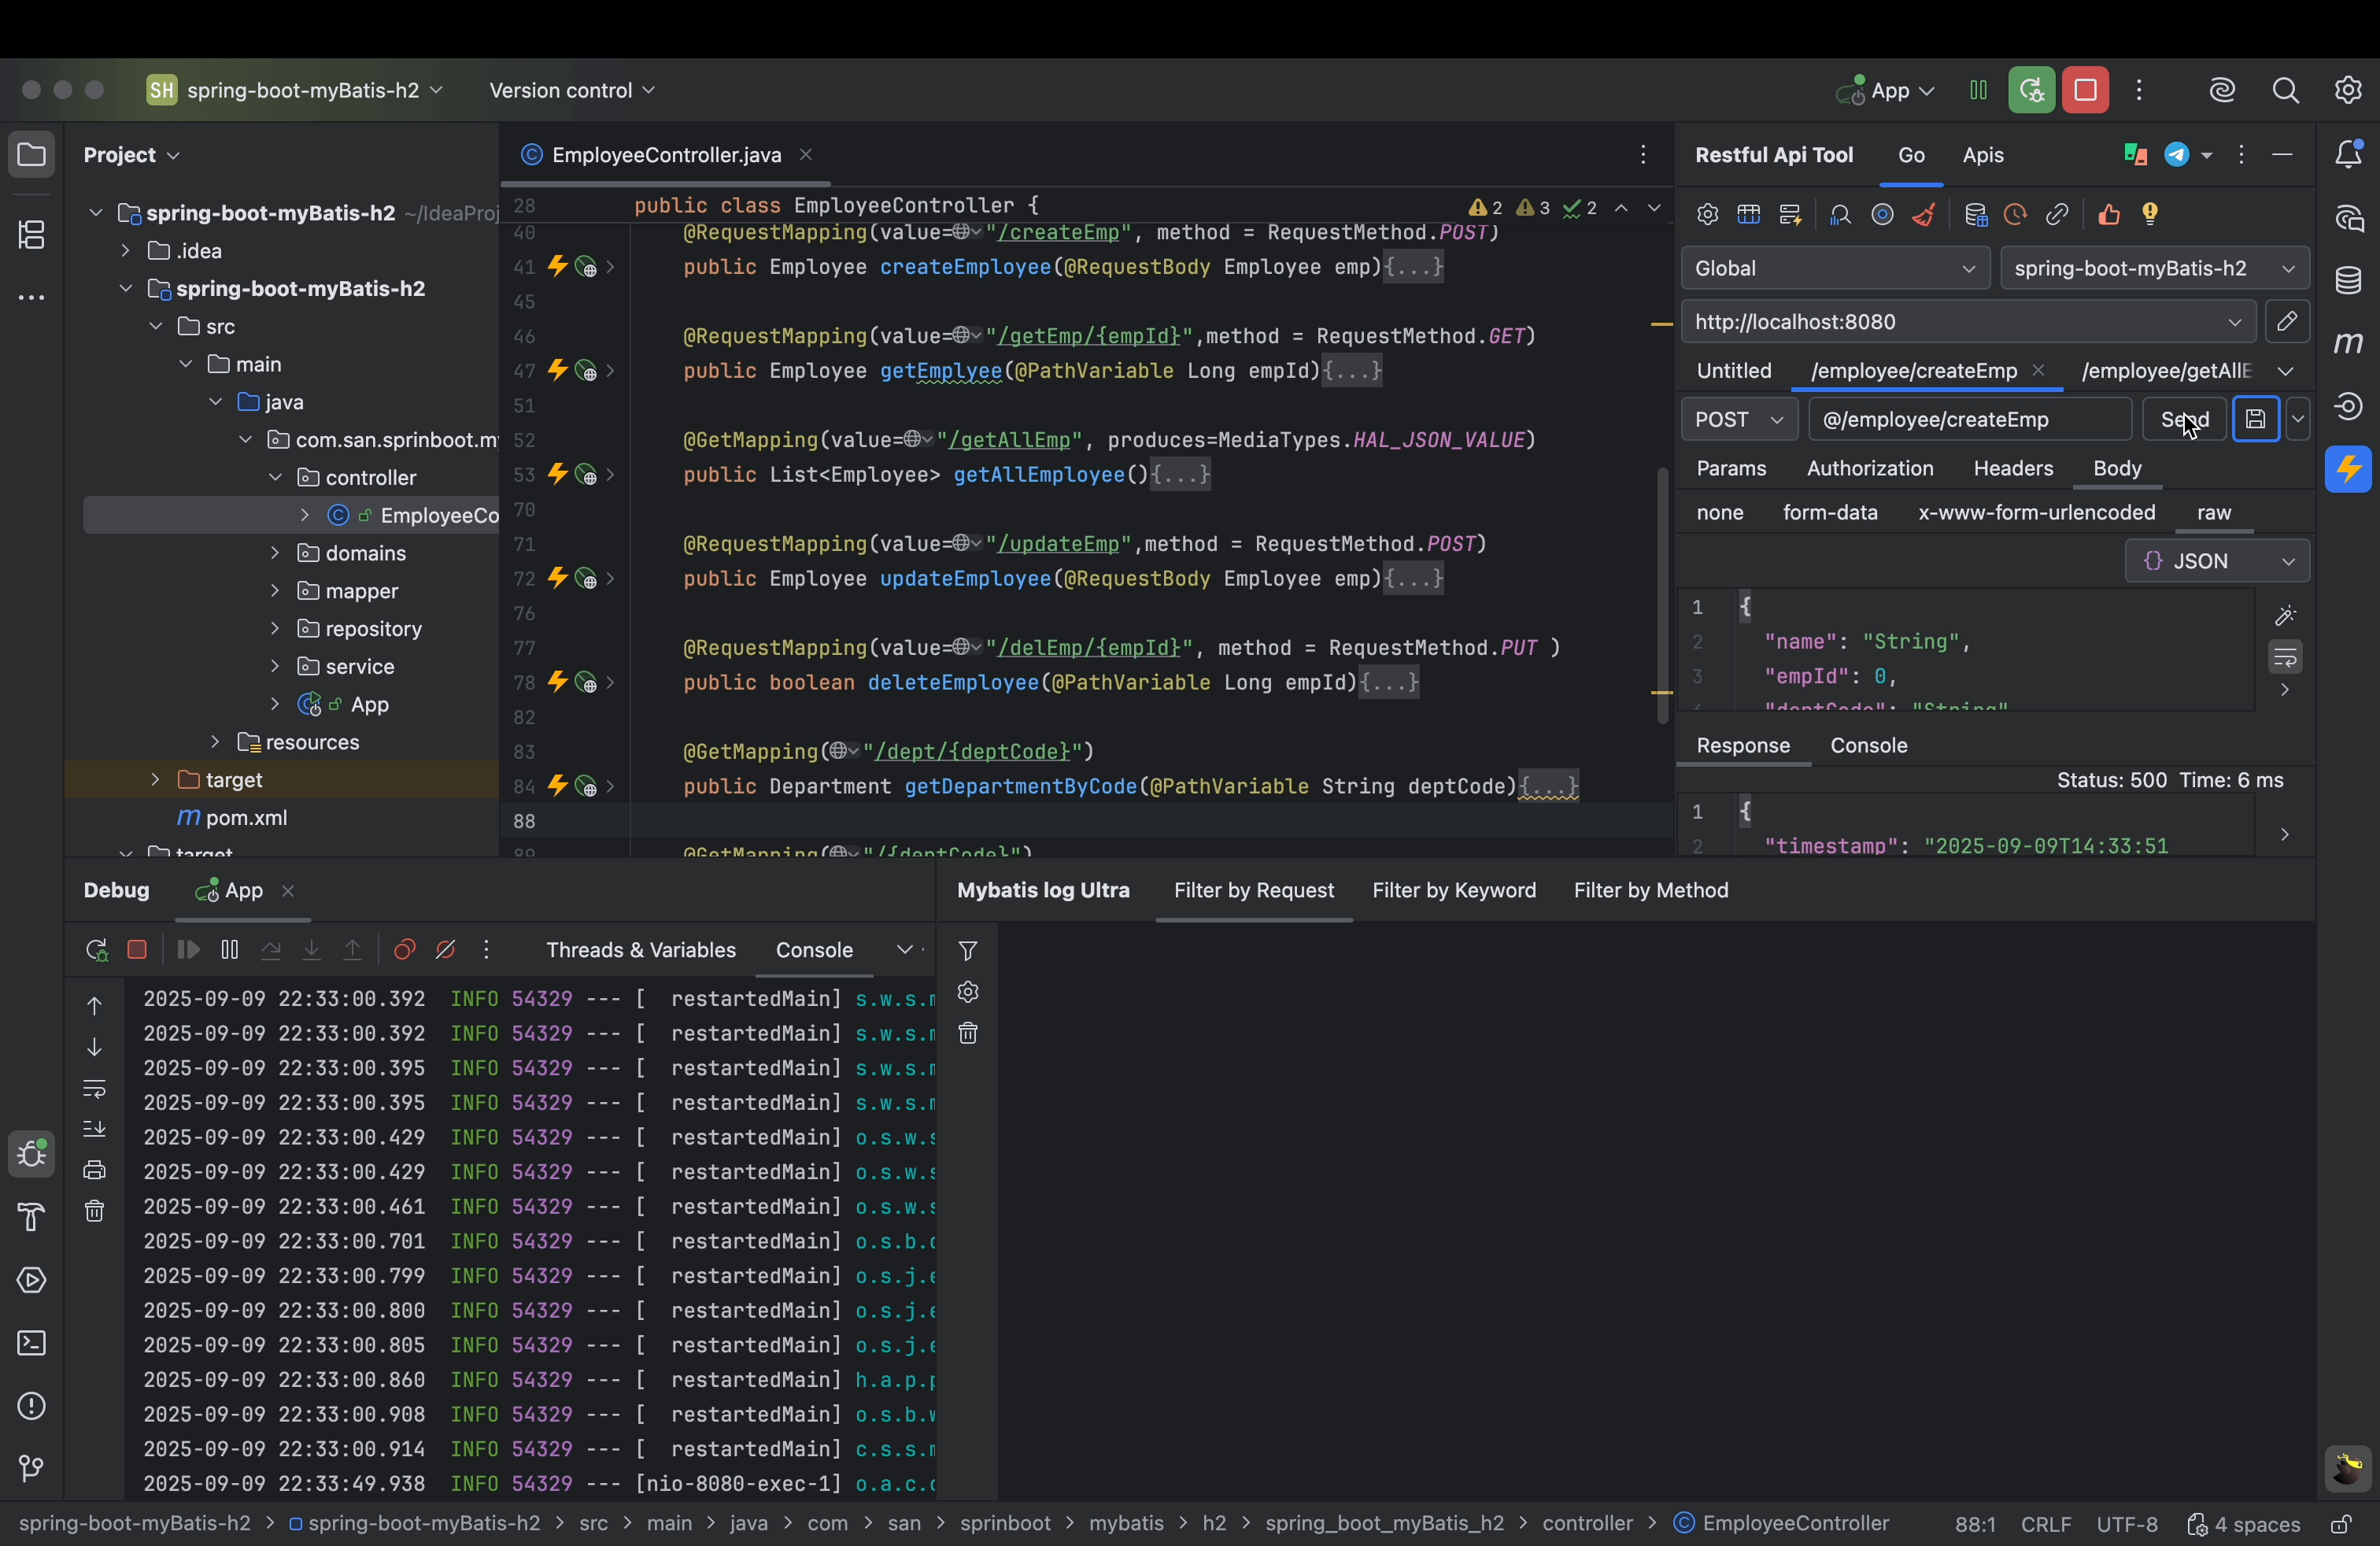Collapse the 'controller' folder in Project tree
The height and width of the screenshot is (1546, 2380).
(275, 478)
